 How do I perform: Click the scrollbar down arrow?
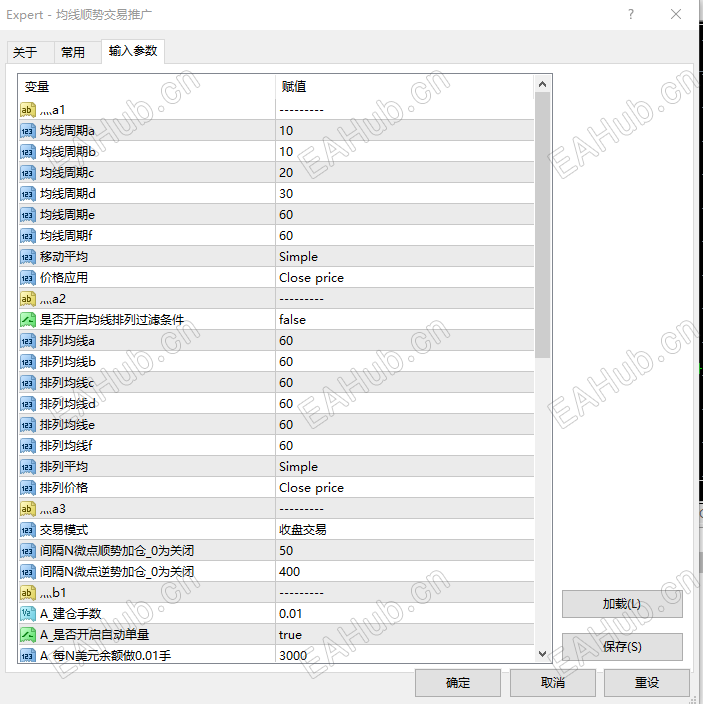[x=542, y=654]
